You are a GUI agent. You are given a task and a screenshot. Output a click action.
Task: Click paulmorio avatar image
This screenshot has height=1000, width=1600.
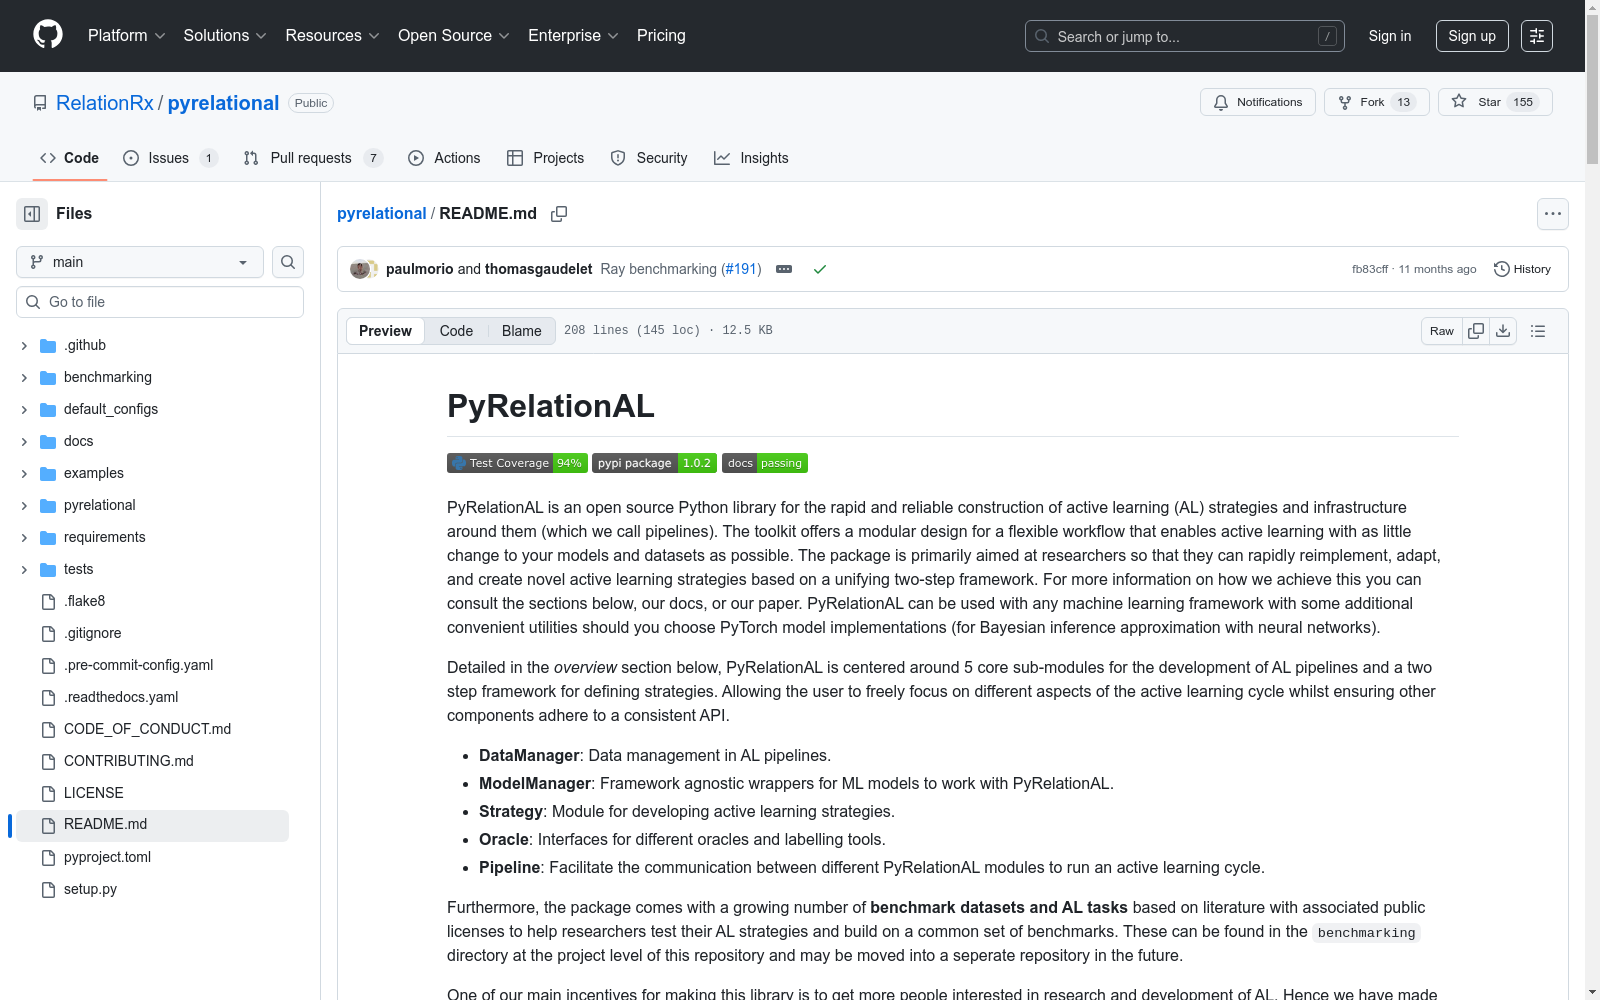tap(359, 269)
